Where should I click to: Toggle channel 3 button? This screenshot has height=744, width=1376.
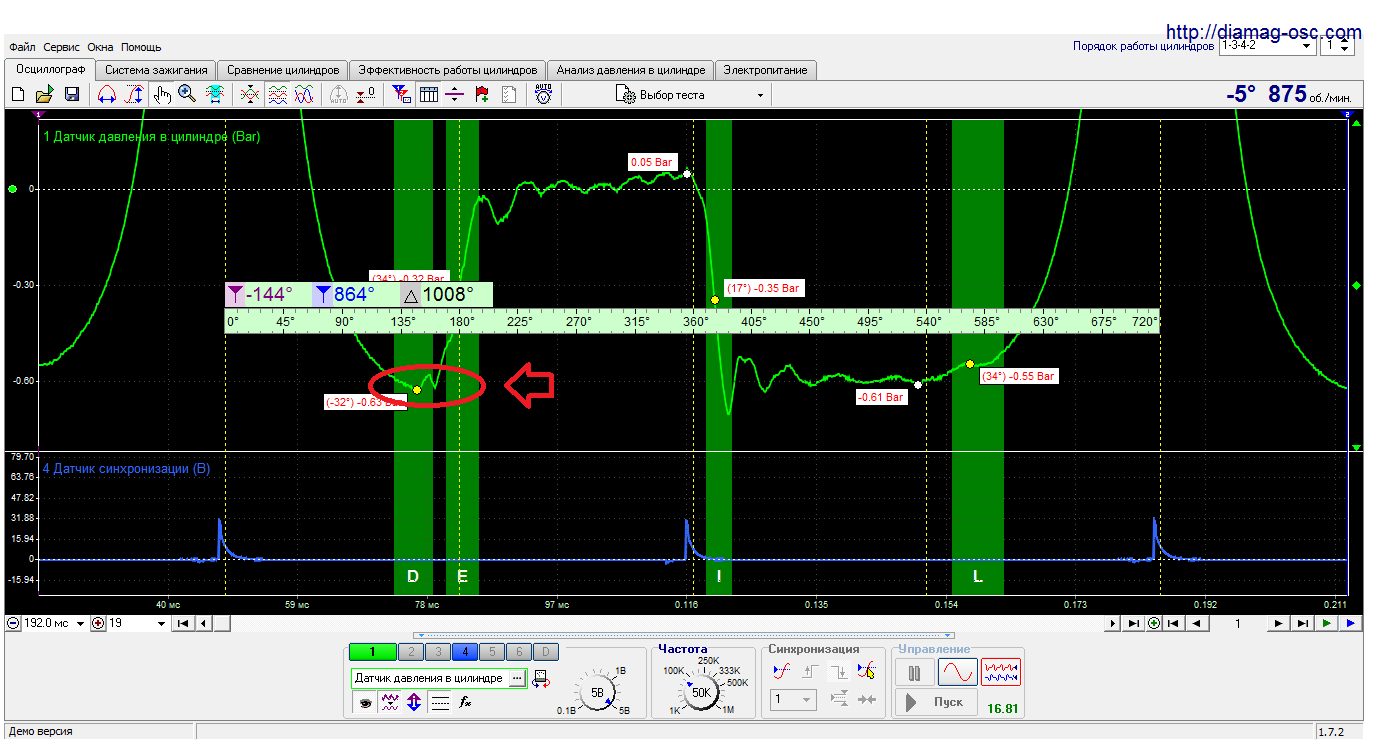point(438,651)
